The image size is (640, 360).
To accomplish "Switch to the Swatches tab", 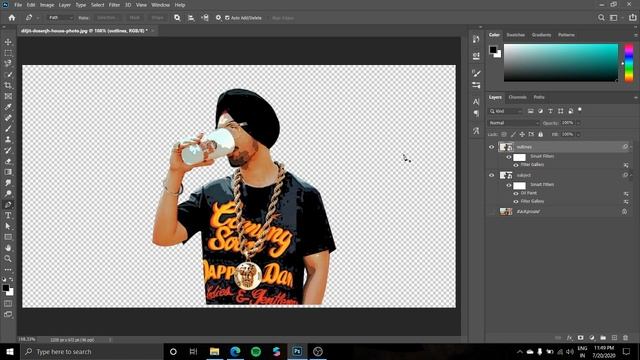I will tap(516, 35).
